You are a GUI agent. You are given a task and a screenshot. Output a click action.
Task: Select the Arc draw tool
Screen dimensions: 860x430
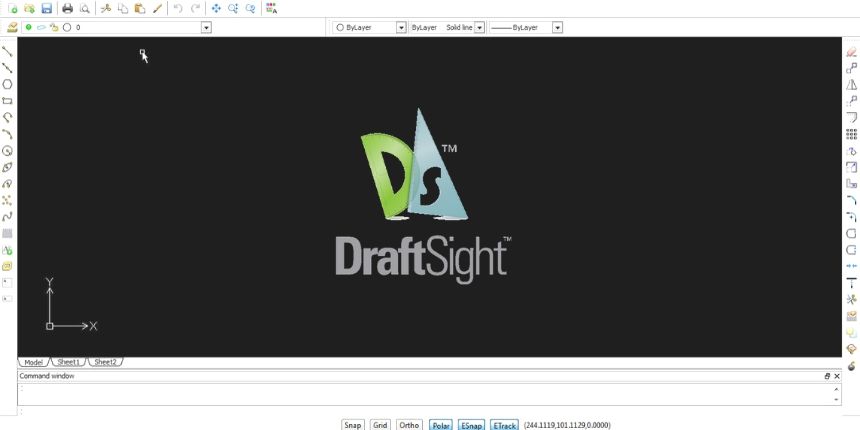7,134
